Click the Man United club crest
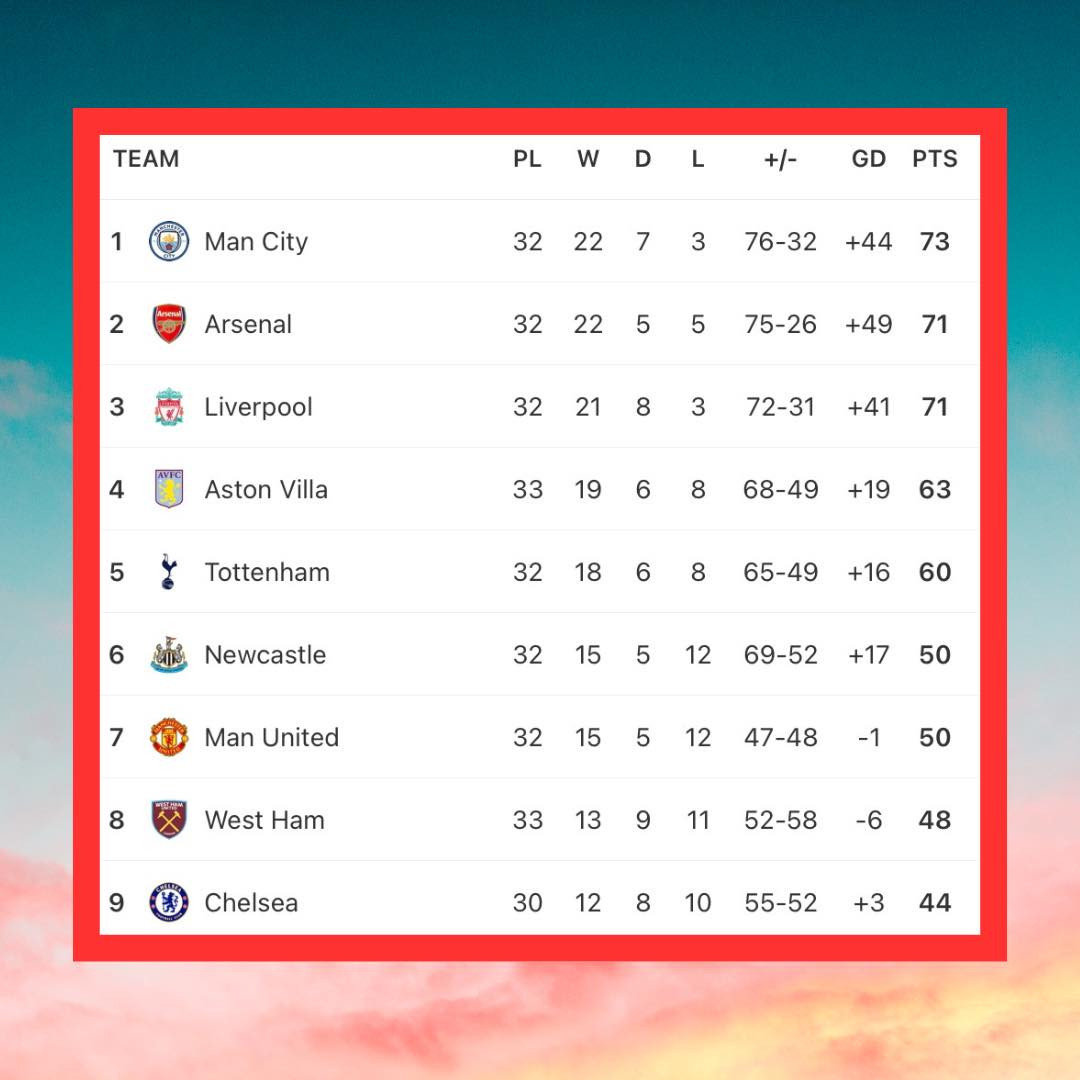This screenshot has height=1080, width=1080. point(169,737)
